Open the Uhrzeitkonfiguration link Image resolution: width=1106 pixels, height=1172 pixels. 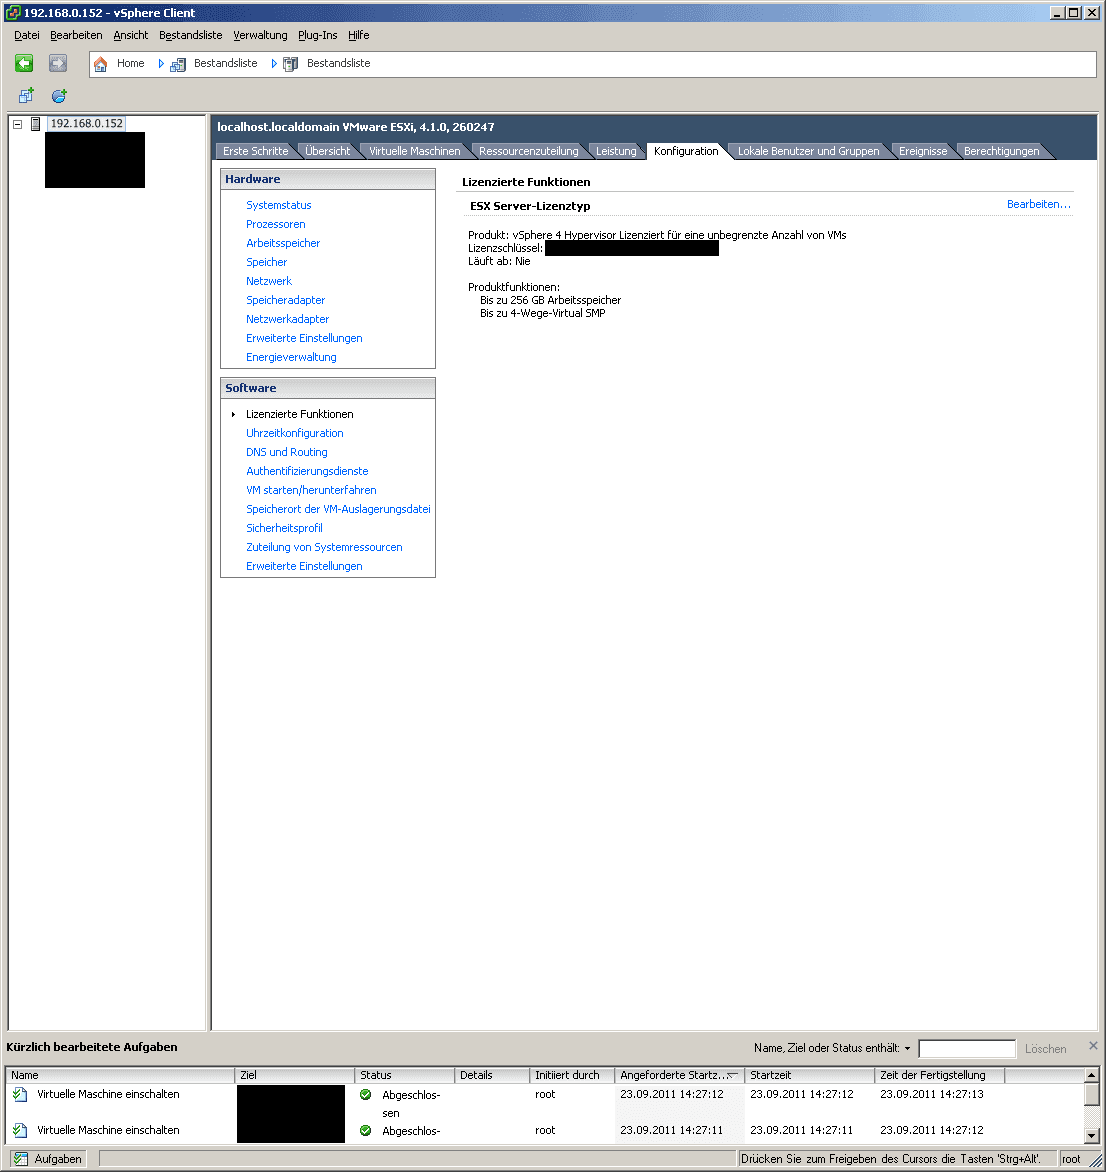[294, 434]
